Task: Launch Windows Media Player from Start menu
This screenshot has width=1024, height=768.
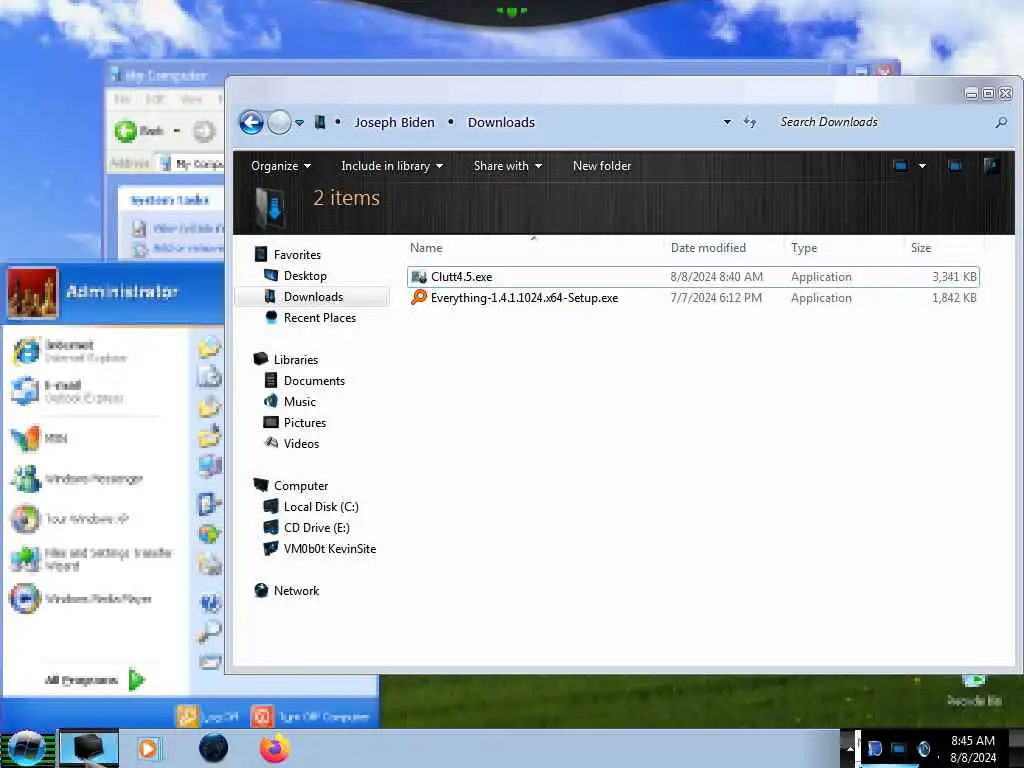Action: 81,599
